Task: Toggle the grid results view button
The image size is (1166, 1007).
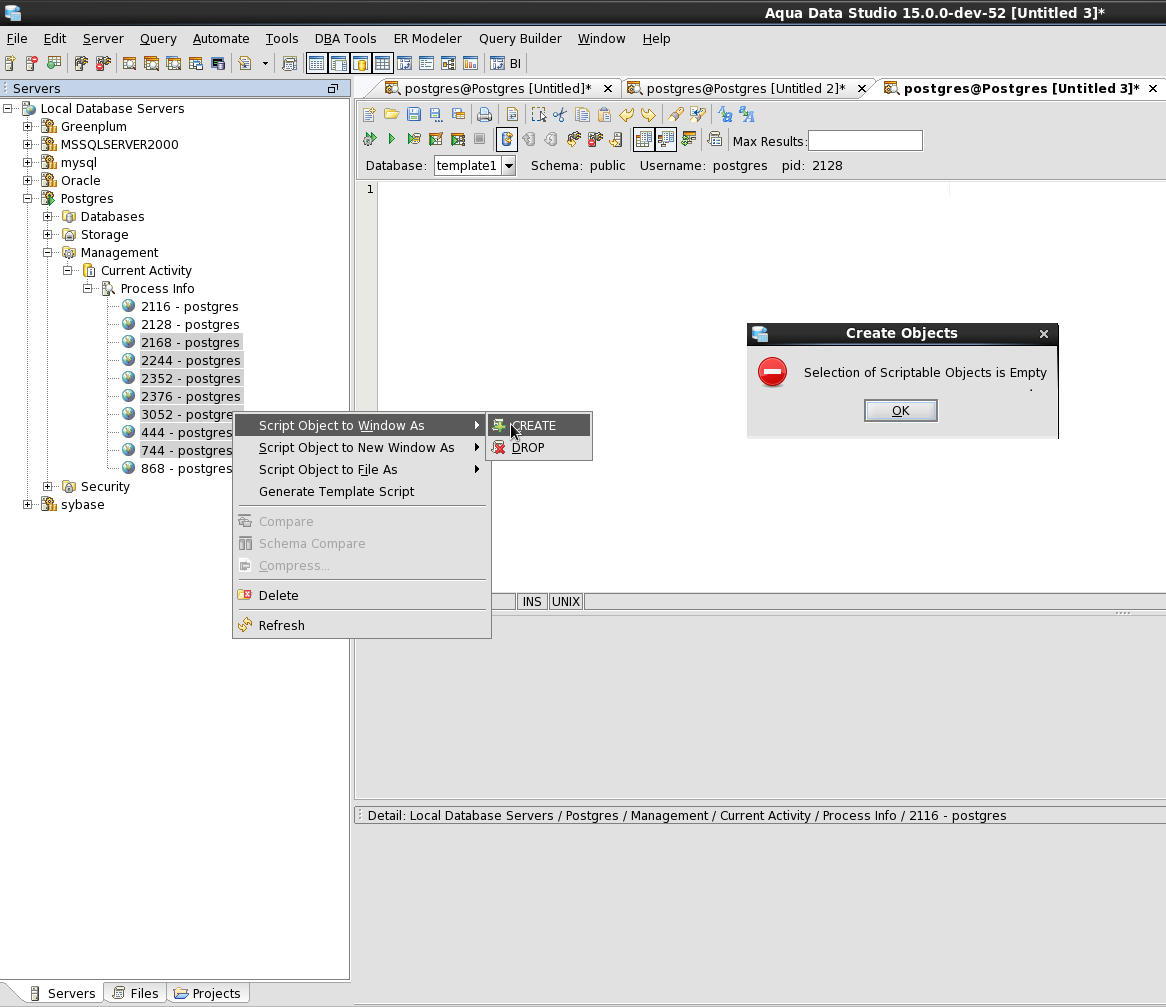Action: pos(644,139)
